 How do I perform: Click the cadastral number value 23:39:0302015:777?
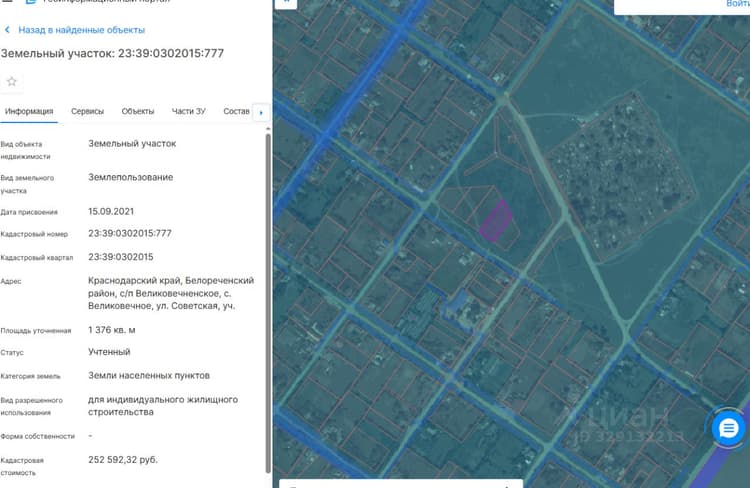click(x=130, y=233)
